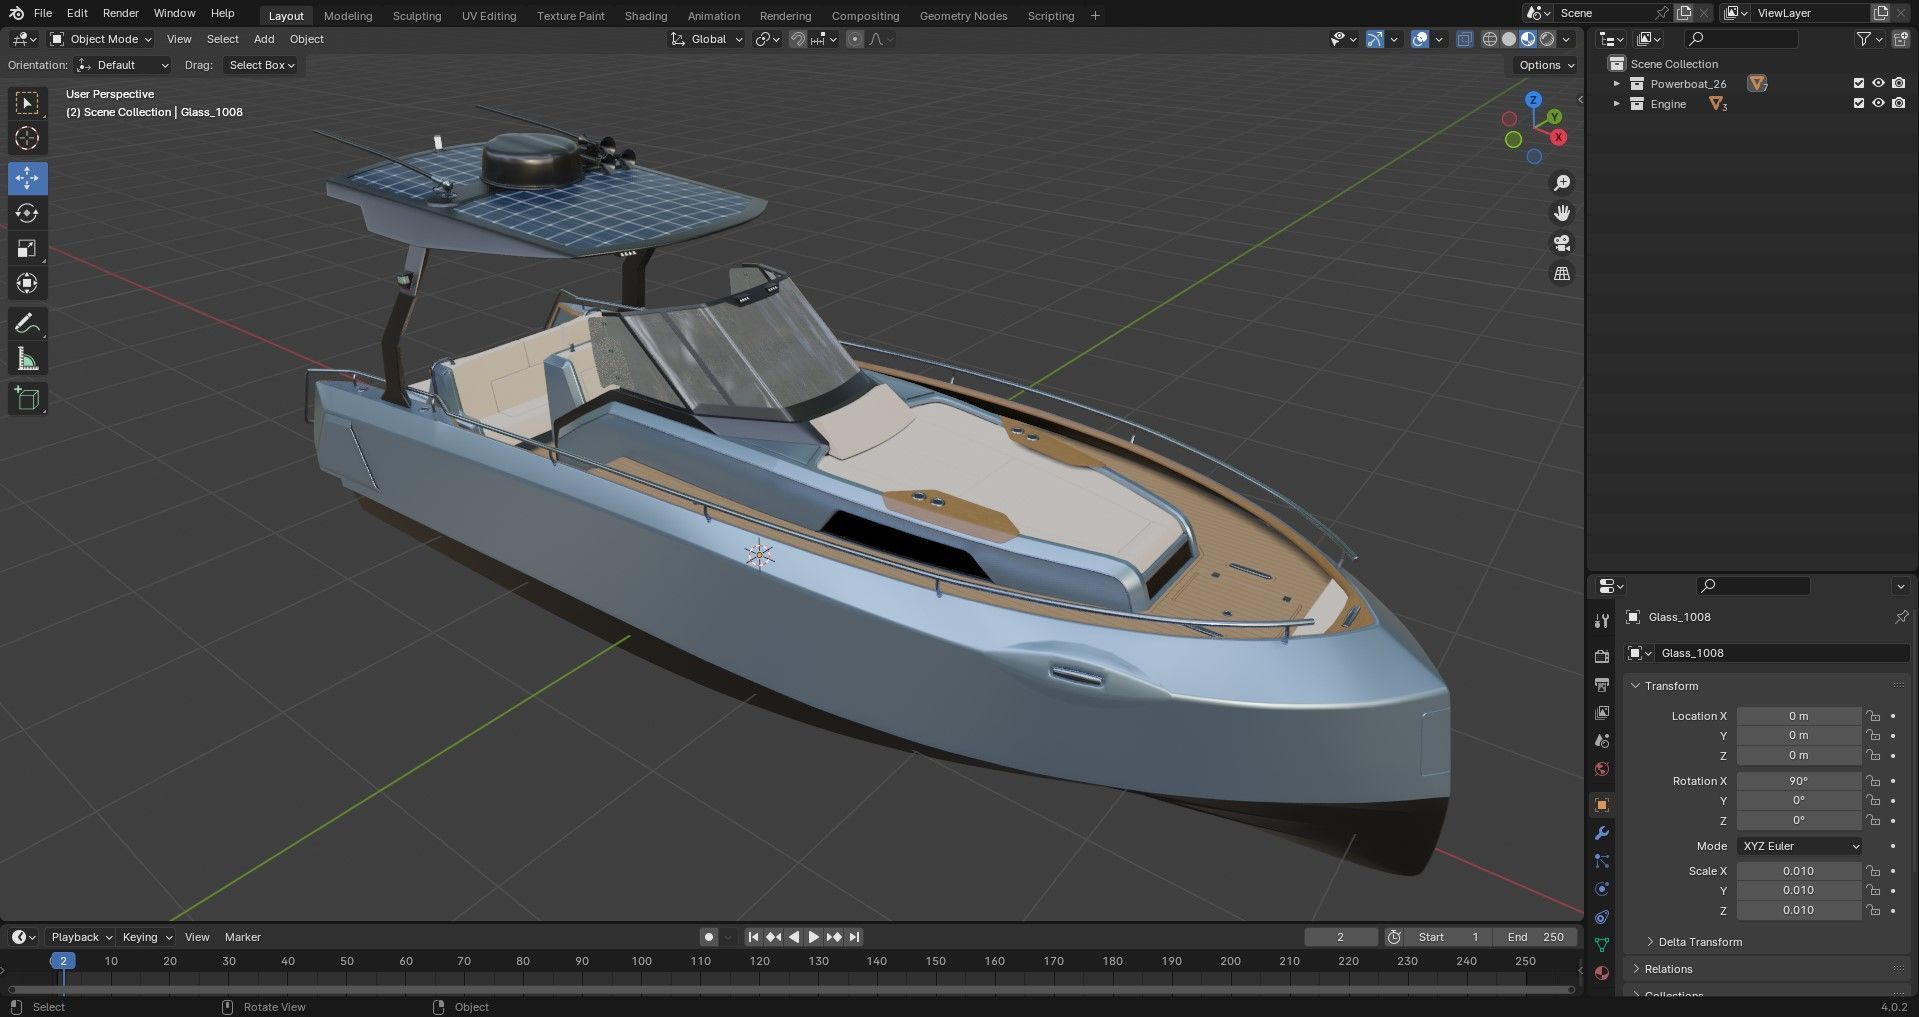The height and width of the screenshot is (1017, 1919).
Task: Click the Pan view hand icon
Action: (x=1561, y=213)
